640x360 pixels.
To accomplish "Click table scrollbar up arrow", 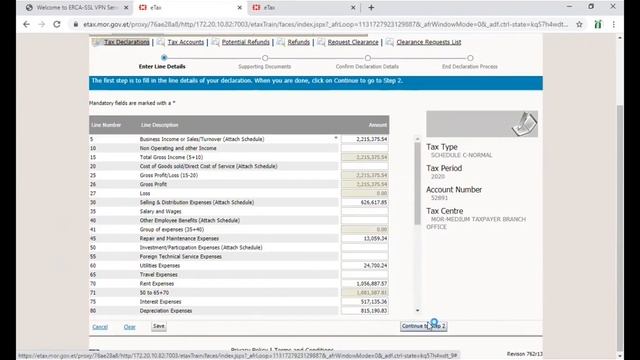I will [417, 139].
